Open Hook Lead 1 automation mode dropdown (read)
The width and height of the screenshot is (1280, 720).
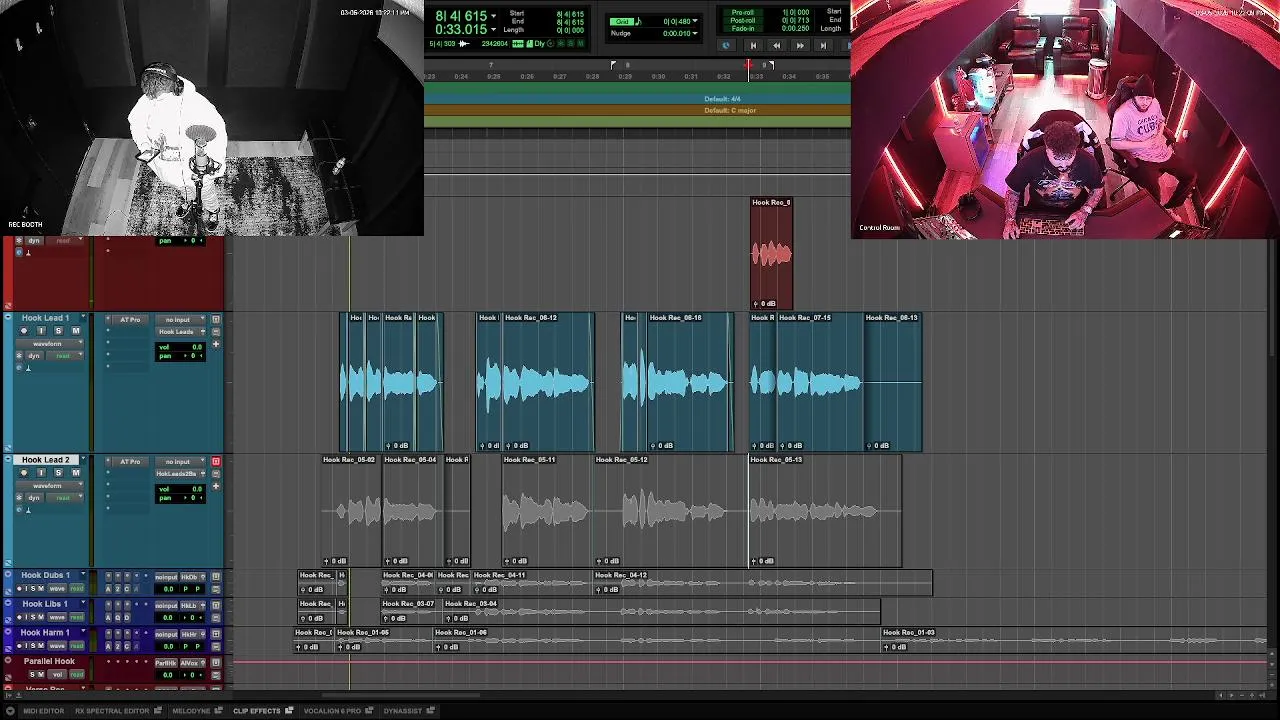[x=65, y=356]
